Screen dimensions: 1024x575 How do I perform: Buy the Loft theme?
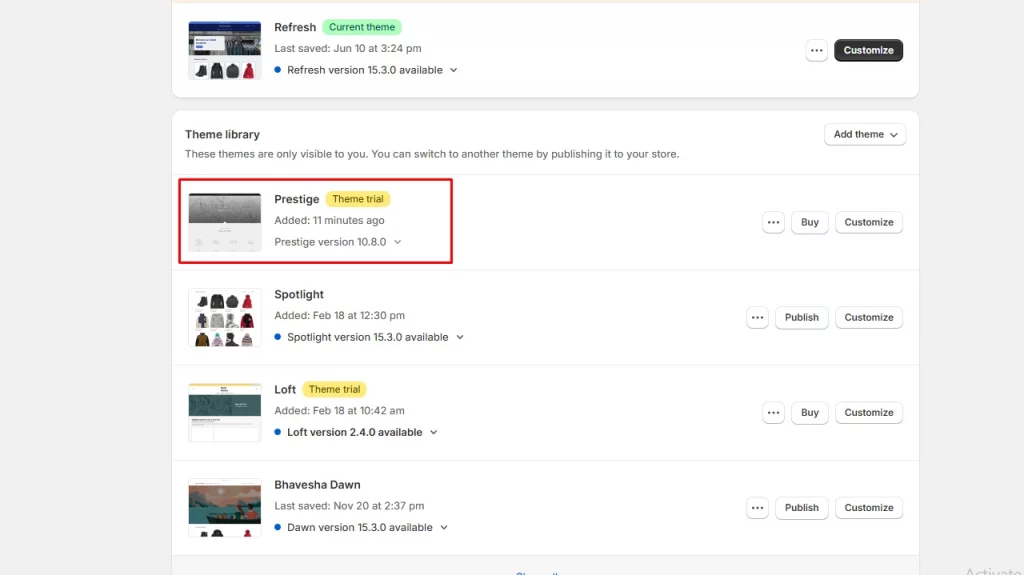pyautogui.click(x=810, y=412)
